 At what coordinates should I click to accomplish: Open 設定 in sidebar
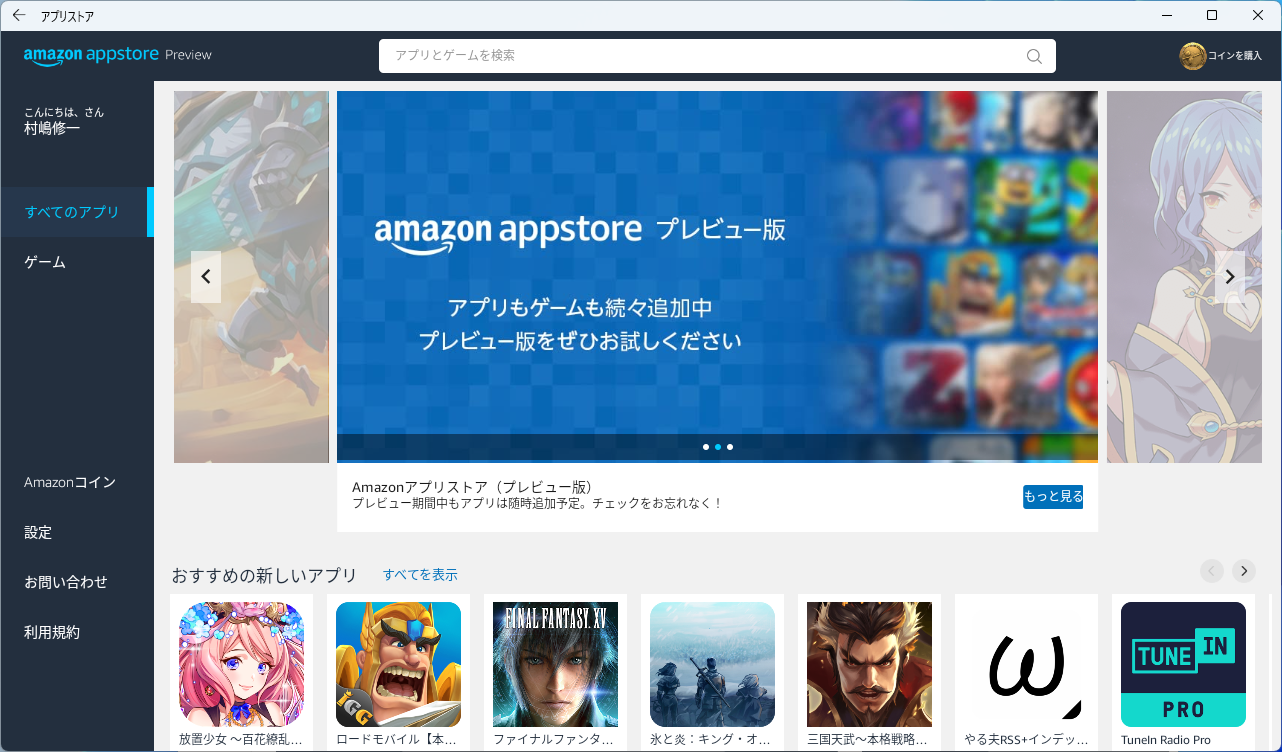tap(77, 532)
